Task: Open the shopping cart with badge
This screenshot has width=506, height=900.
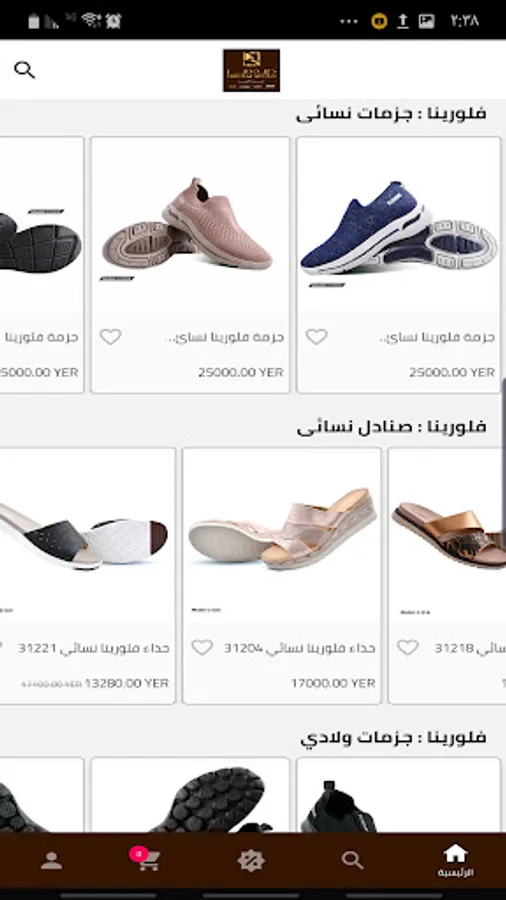Action: pyautogui.click(x=145, y=859)
